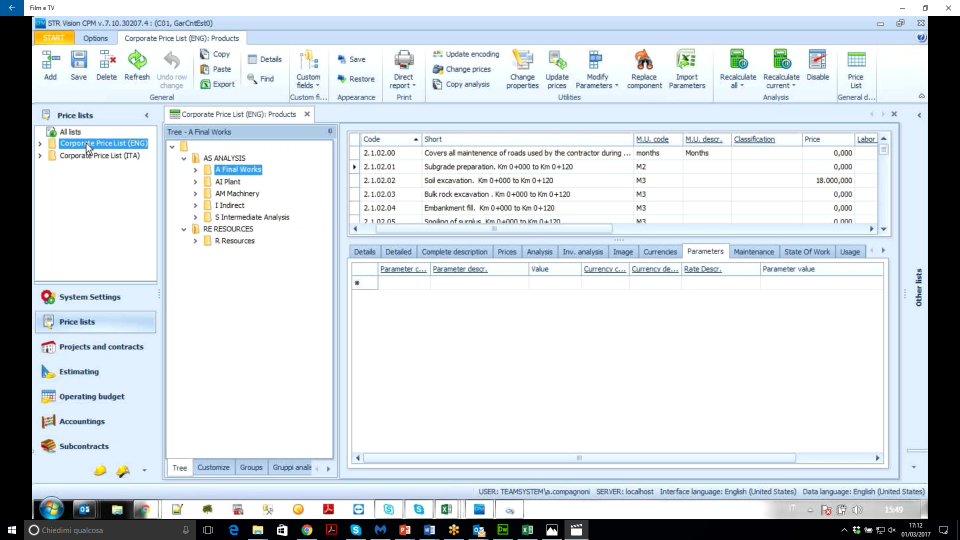Switch to the Options ribbon tab
This screenshot has width=960, height=540.
(96, 38)
